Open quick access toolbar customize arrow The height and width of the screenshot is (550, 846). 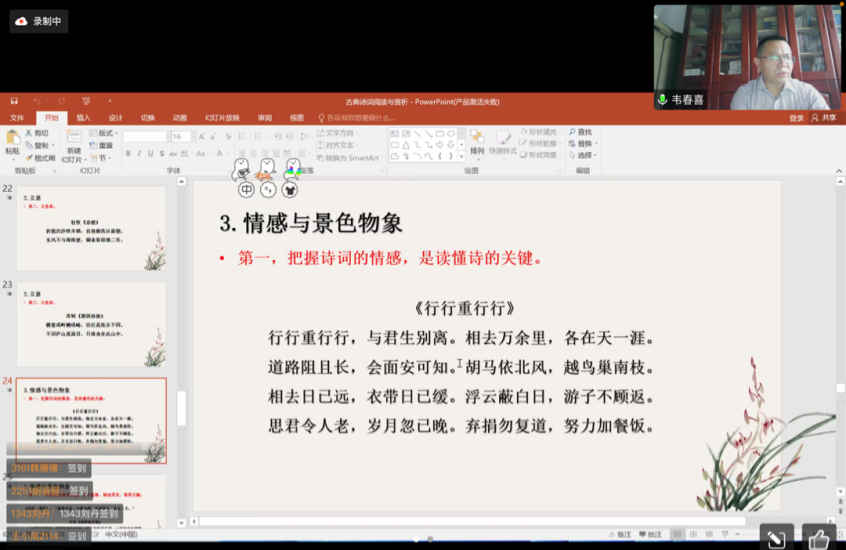(x=110, y=101)
